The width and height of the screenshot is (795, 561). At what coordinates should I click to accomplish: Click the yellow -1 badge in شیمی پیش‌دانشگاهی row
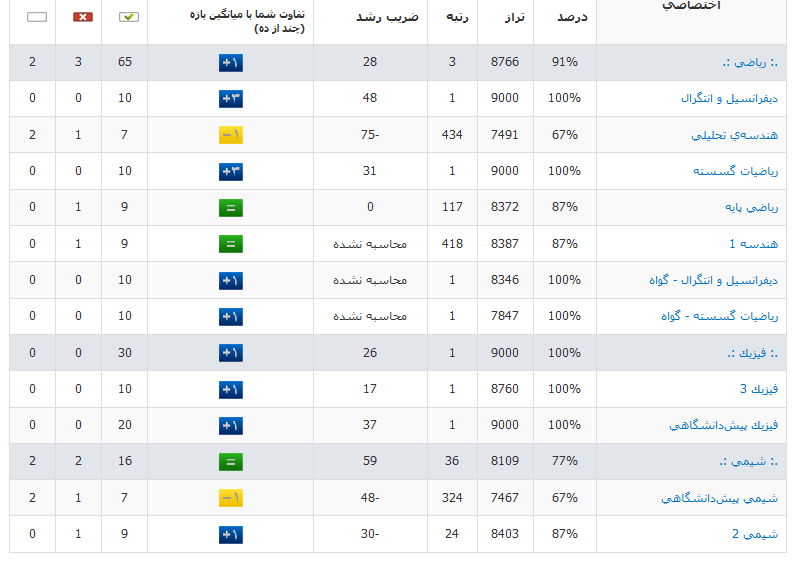pos(231,498)
